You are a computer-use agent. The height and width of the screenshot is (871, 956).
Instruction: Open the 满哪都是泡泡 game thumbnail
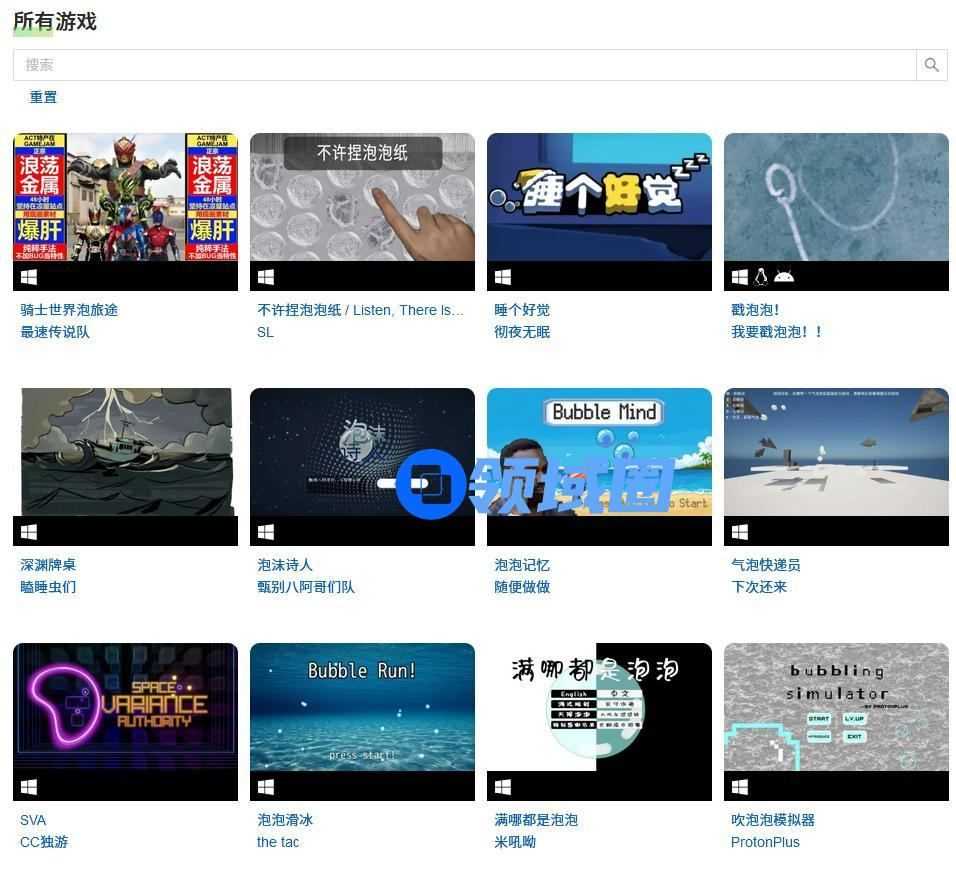tap(599, 707)
